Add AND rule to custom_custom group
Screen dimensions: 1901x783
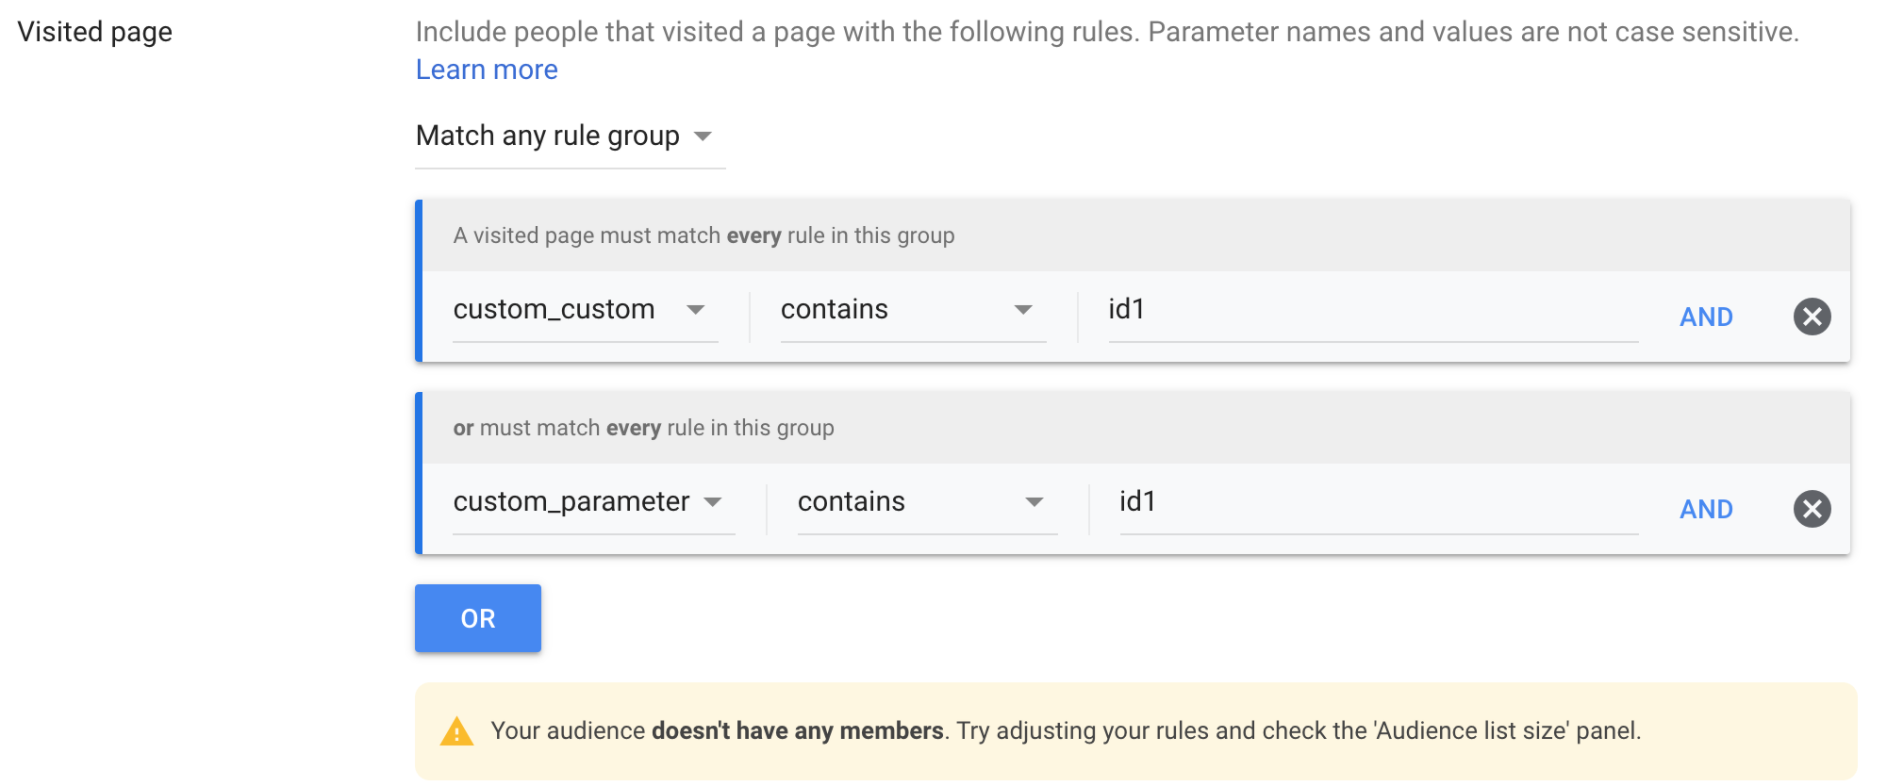point(1706,317)
